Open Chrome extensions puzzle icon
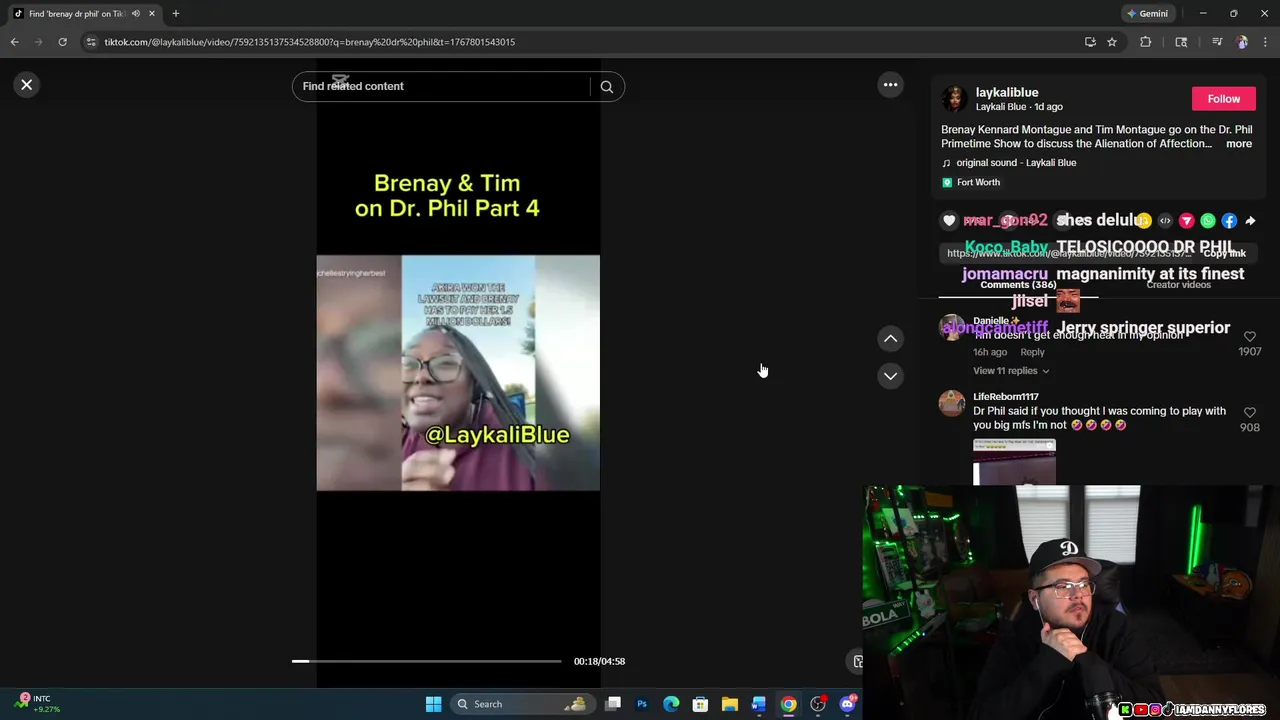 point(1146,42)
